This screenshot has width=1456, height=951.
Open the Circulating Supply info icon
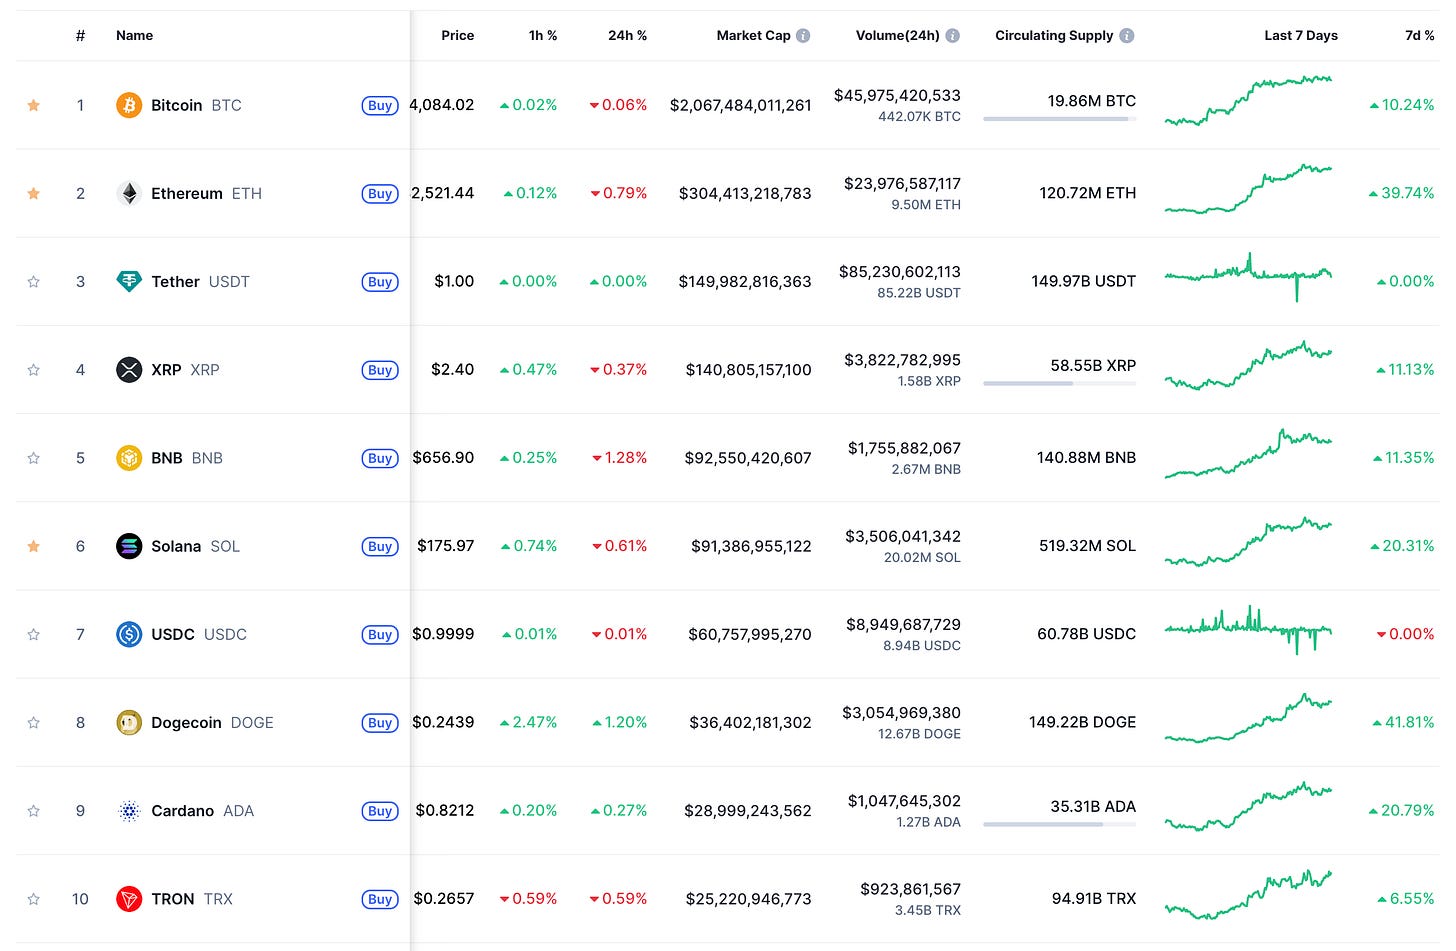(1127, 35)
